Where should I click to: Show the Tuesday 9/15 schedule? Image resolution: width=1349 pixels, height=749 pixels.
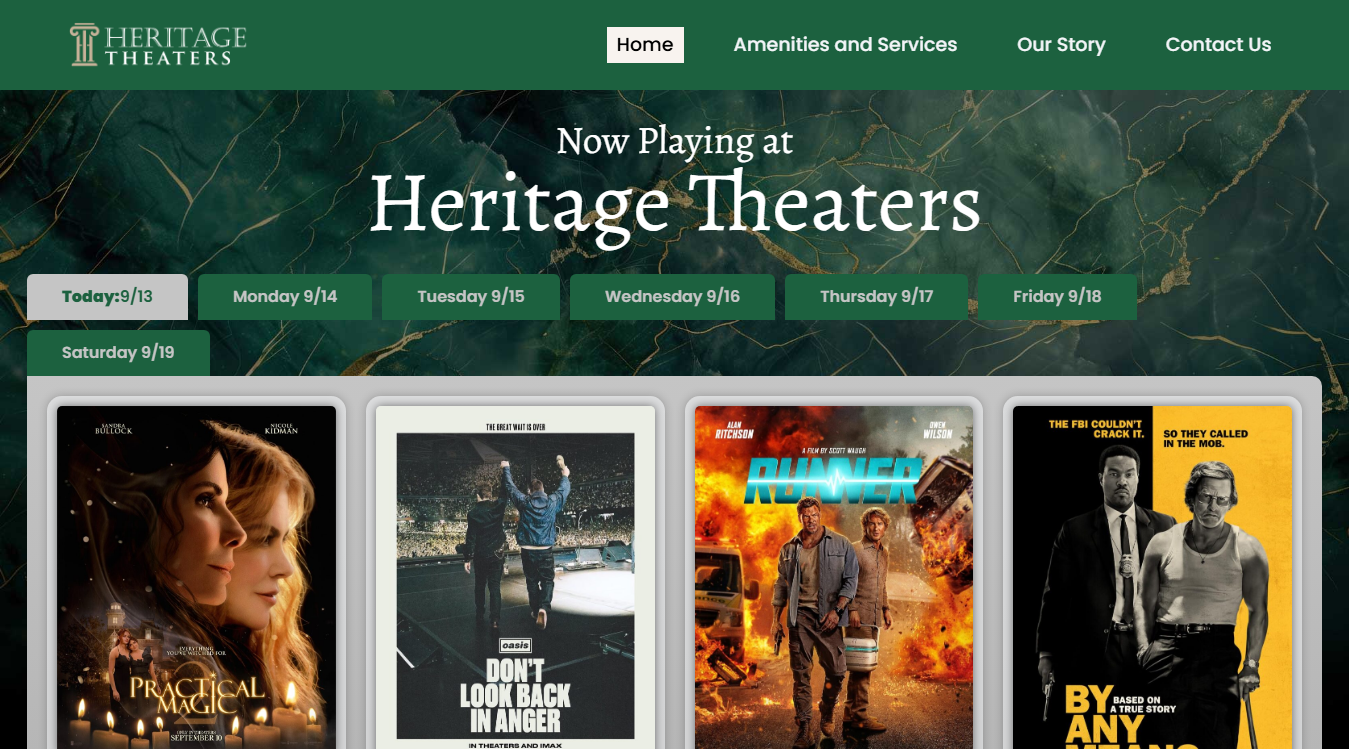[x=471, y=297]
